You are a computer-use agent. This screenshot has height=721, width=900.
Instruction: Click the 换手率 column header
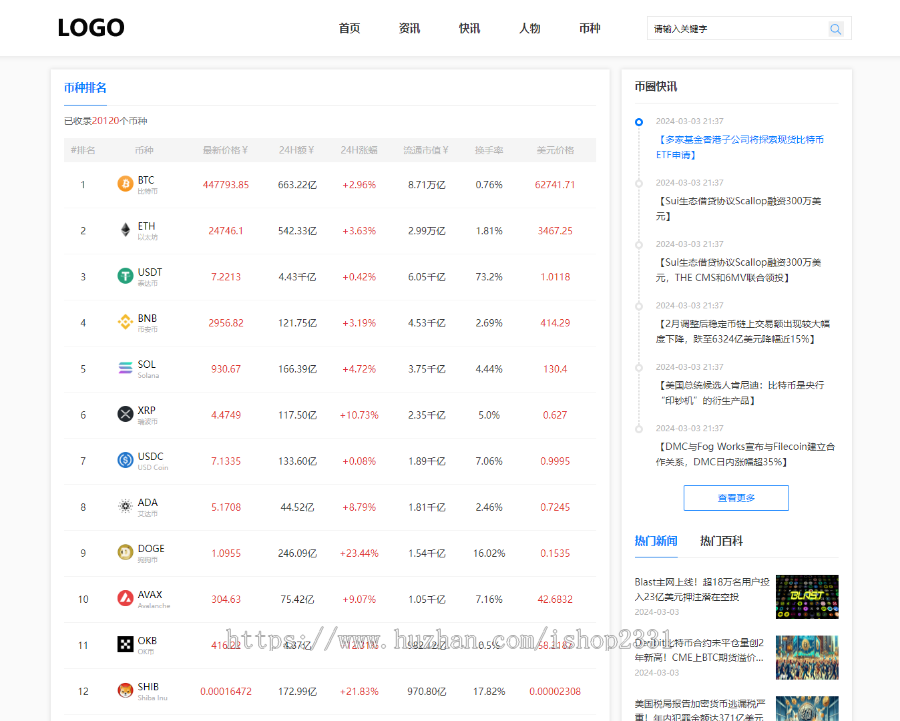click(488, 150)
